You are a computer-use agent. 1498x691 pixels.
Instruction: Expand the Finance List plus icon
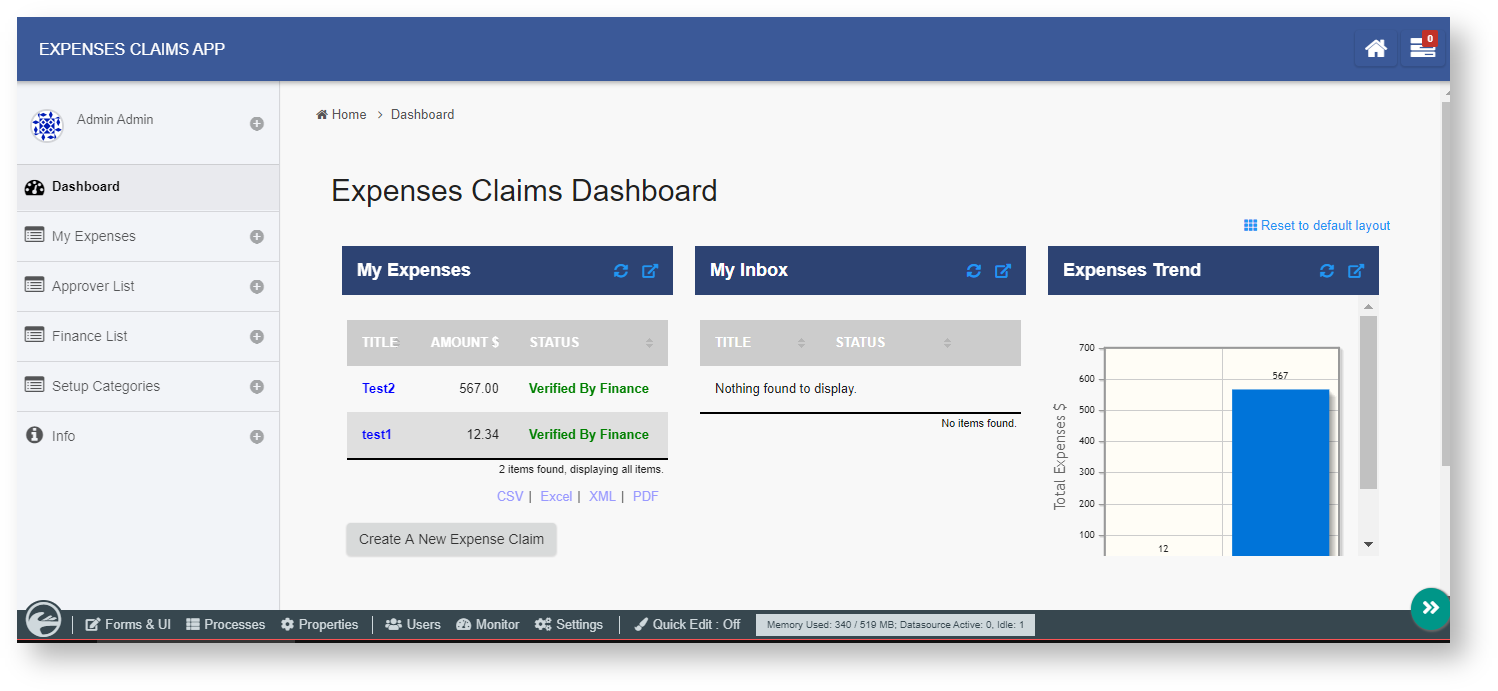tap(257, 337)
